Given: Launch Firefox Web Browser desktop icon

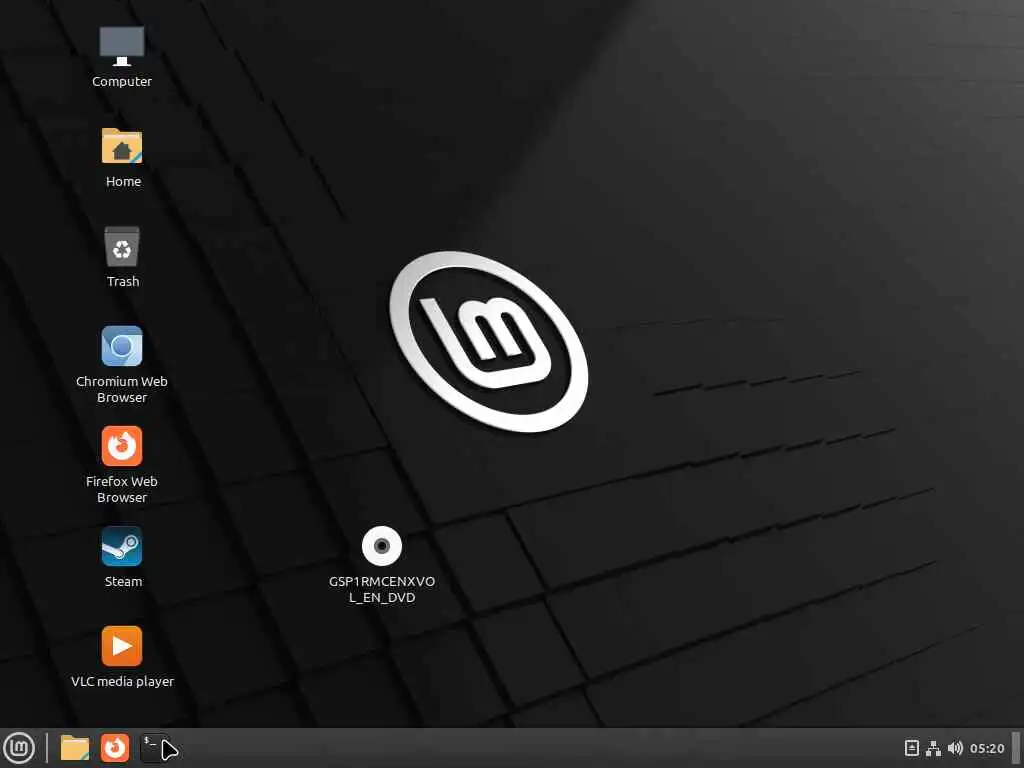Looking at the screenshot, I should pos(121,446).
